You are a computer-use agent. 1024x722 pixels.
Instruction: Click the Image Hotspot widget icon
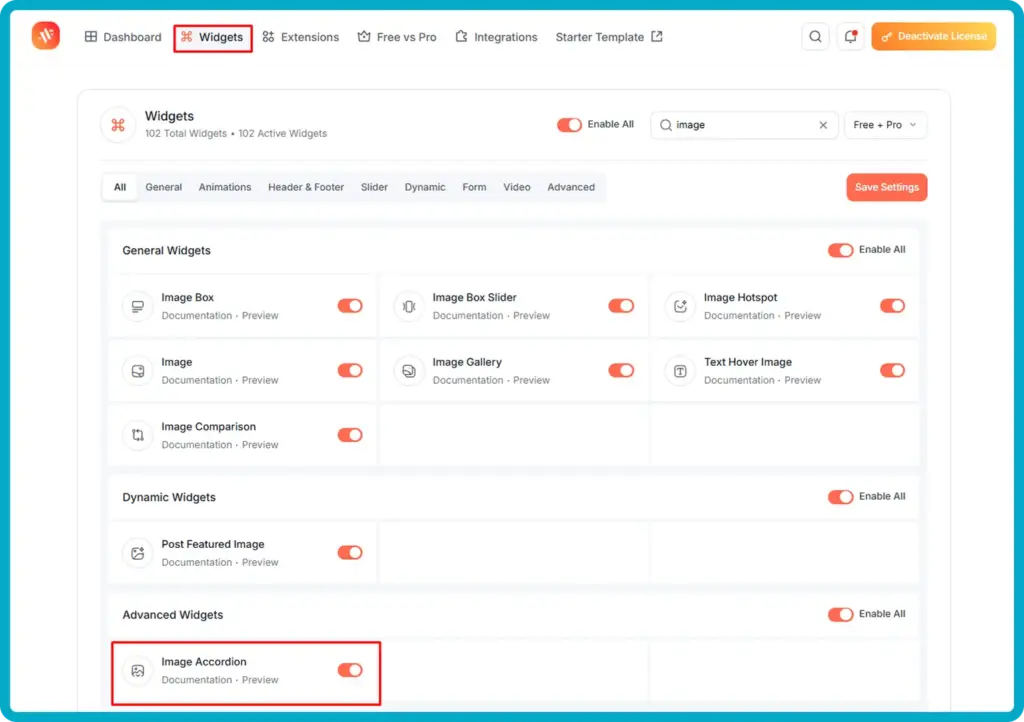[x=680, y=306]
